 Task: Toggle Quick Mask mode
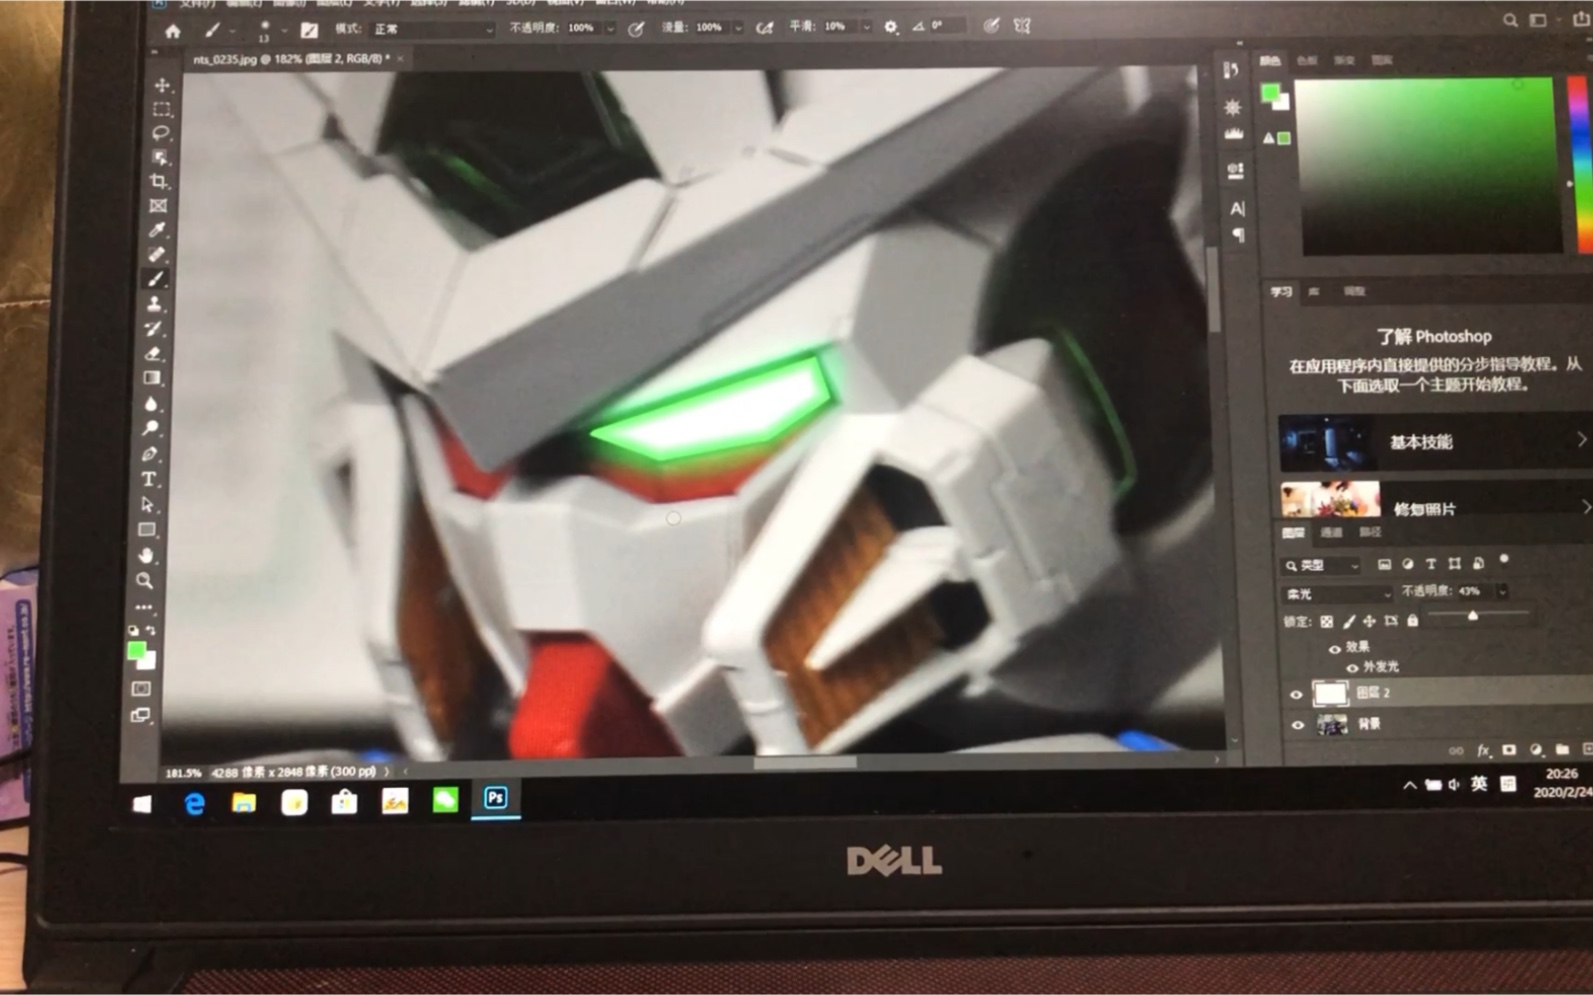point(141,689)
